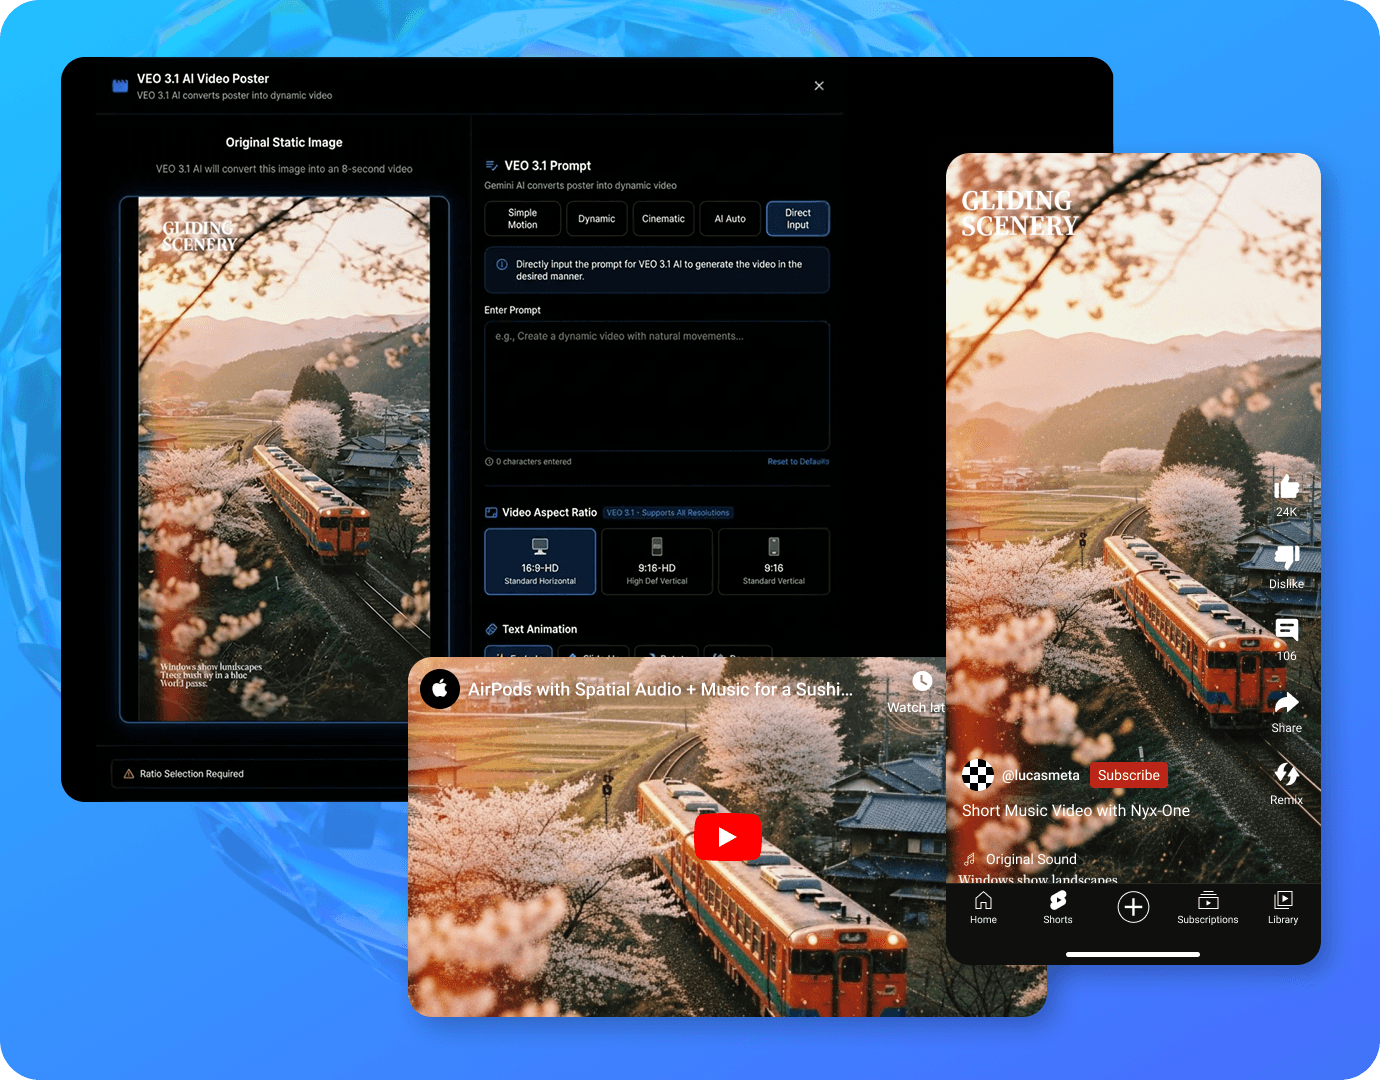The width and height of the screenshot is (1380, 1080).
Task: Open comments with the 106 comment icon
Action: pyautogui.click(x=1286, y=630)
